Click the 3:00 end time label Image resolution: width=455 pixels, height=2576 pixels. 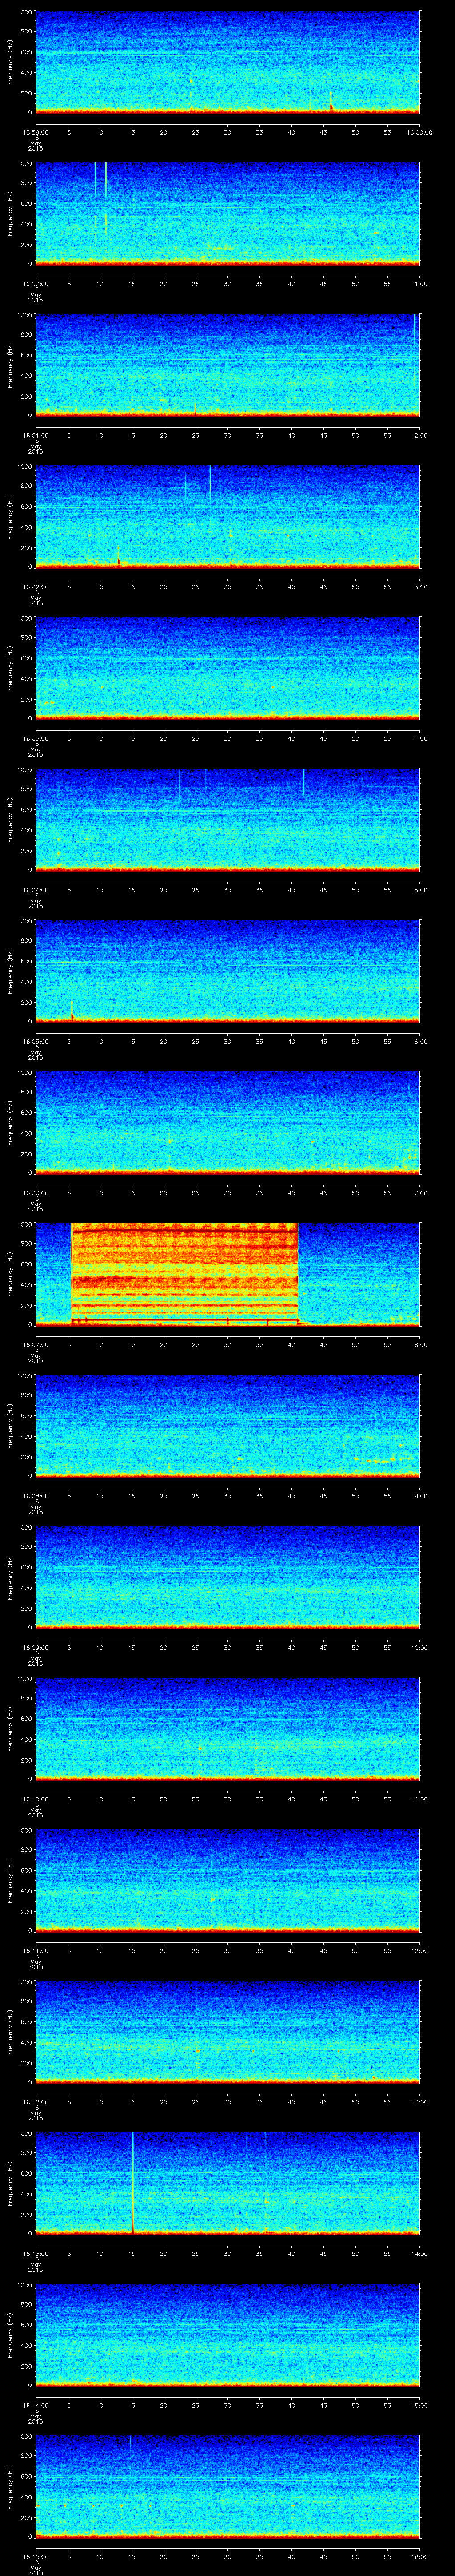(x=420, y=587)
